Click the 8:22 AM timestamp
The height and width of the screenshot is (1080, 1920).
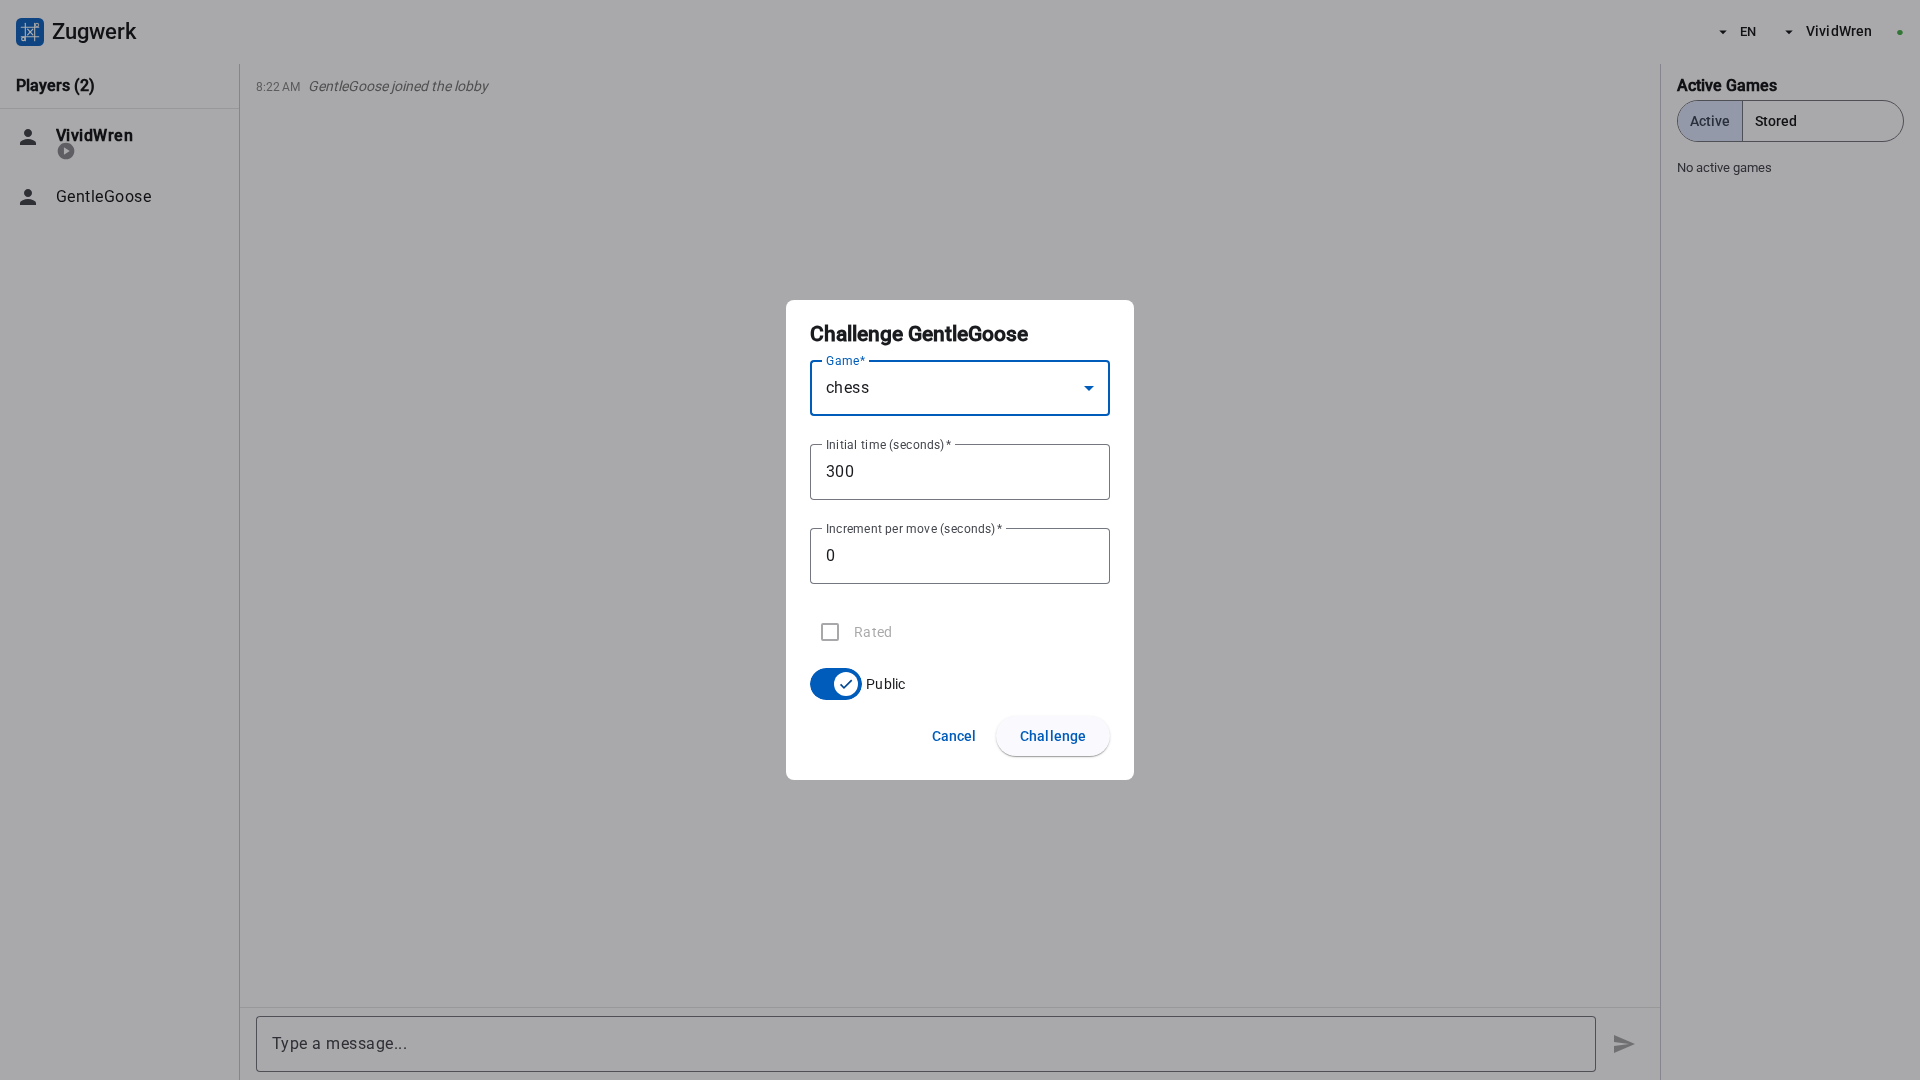pyautogui.click(x=278, y=87)
